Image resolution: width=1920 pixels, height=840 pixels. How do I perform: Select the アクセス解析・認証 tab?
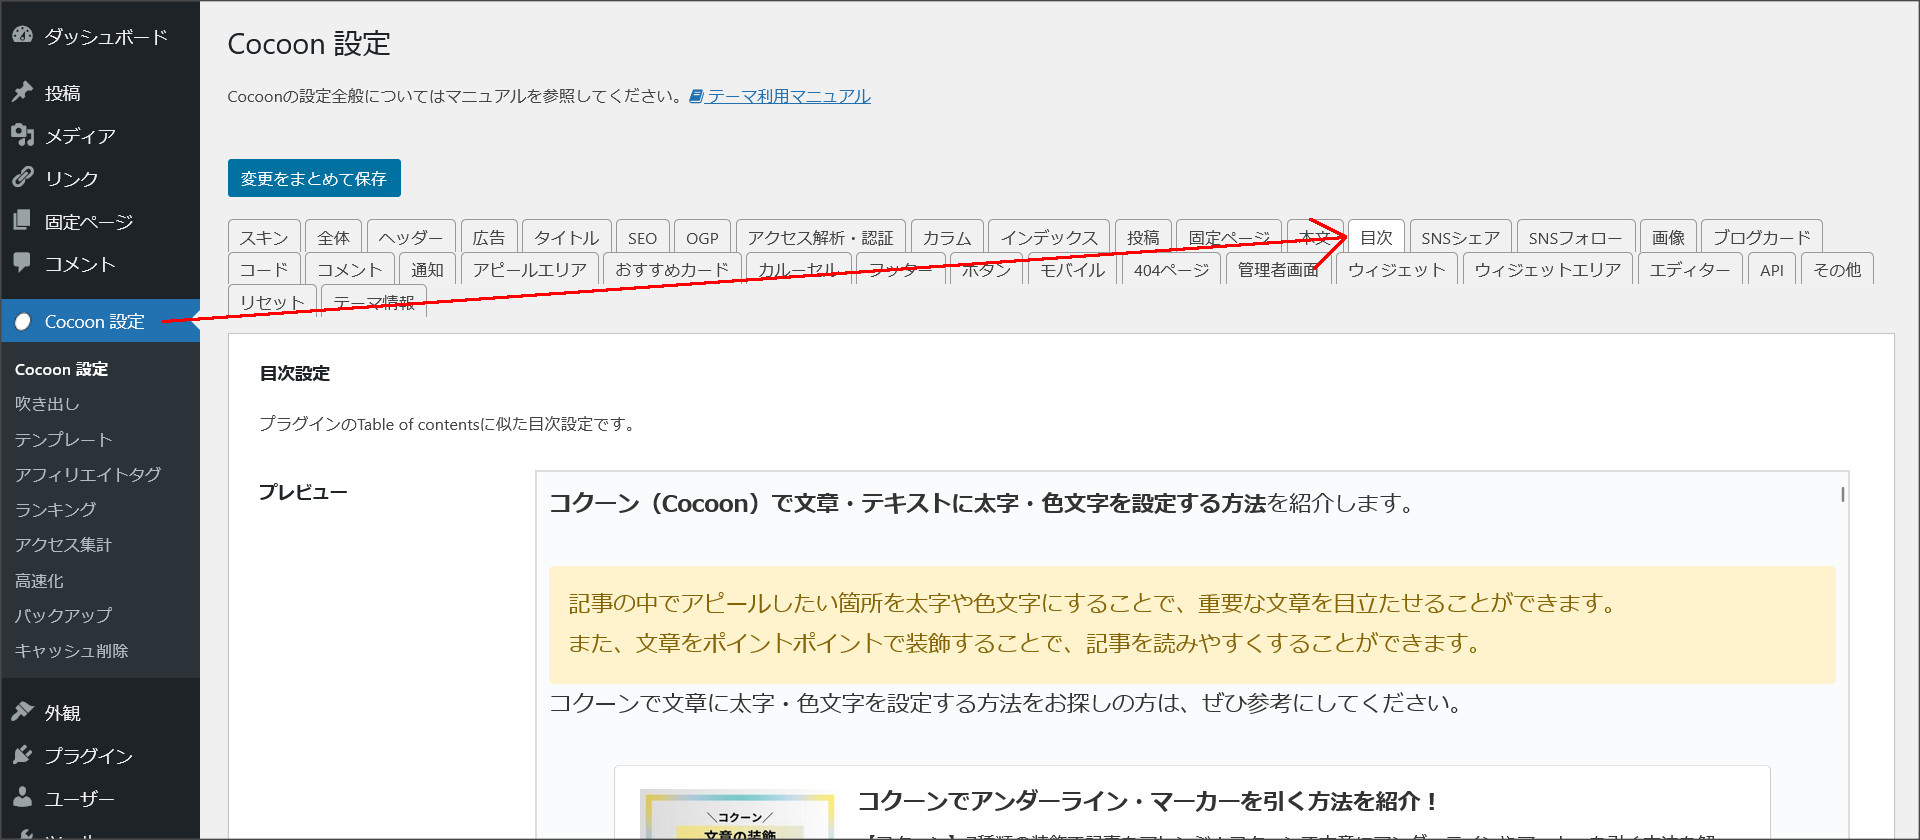pos(820,237)
